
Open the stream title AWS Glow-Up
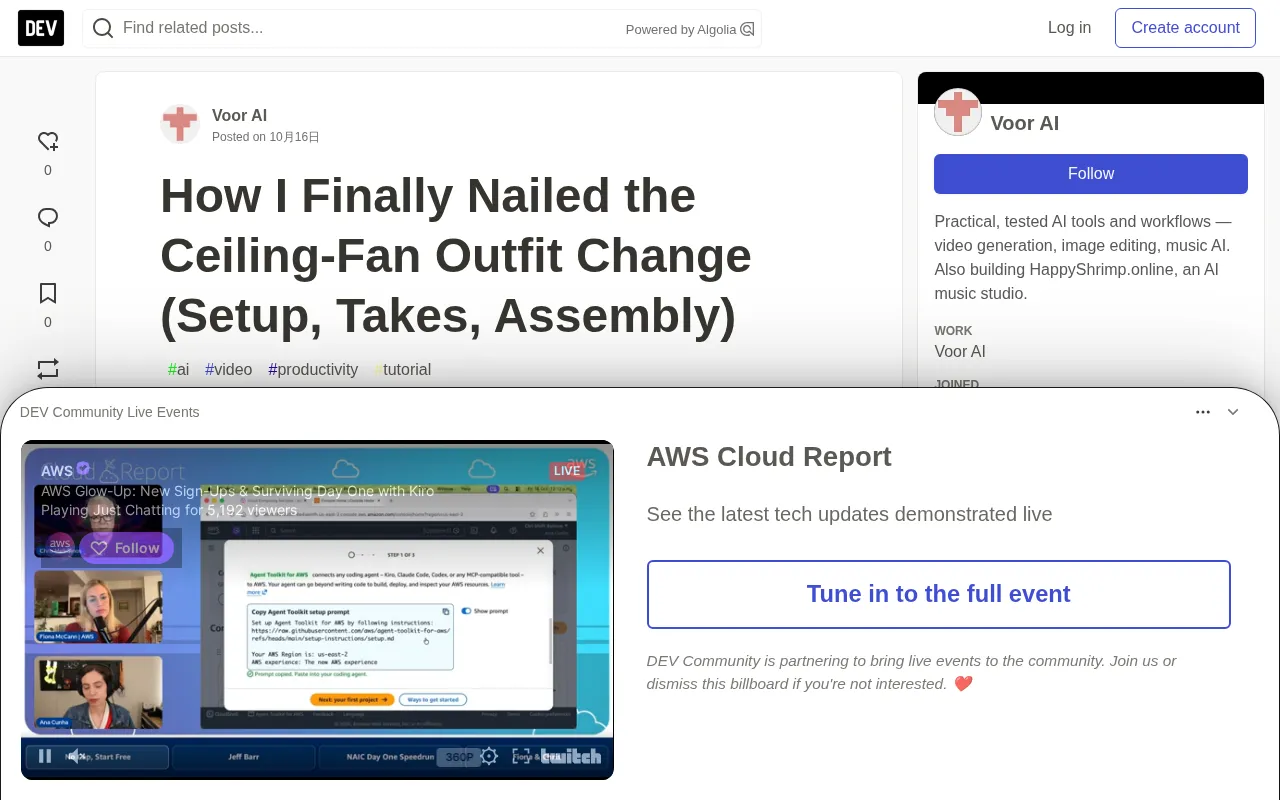click(x=238, y=491)
